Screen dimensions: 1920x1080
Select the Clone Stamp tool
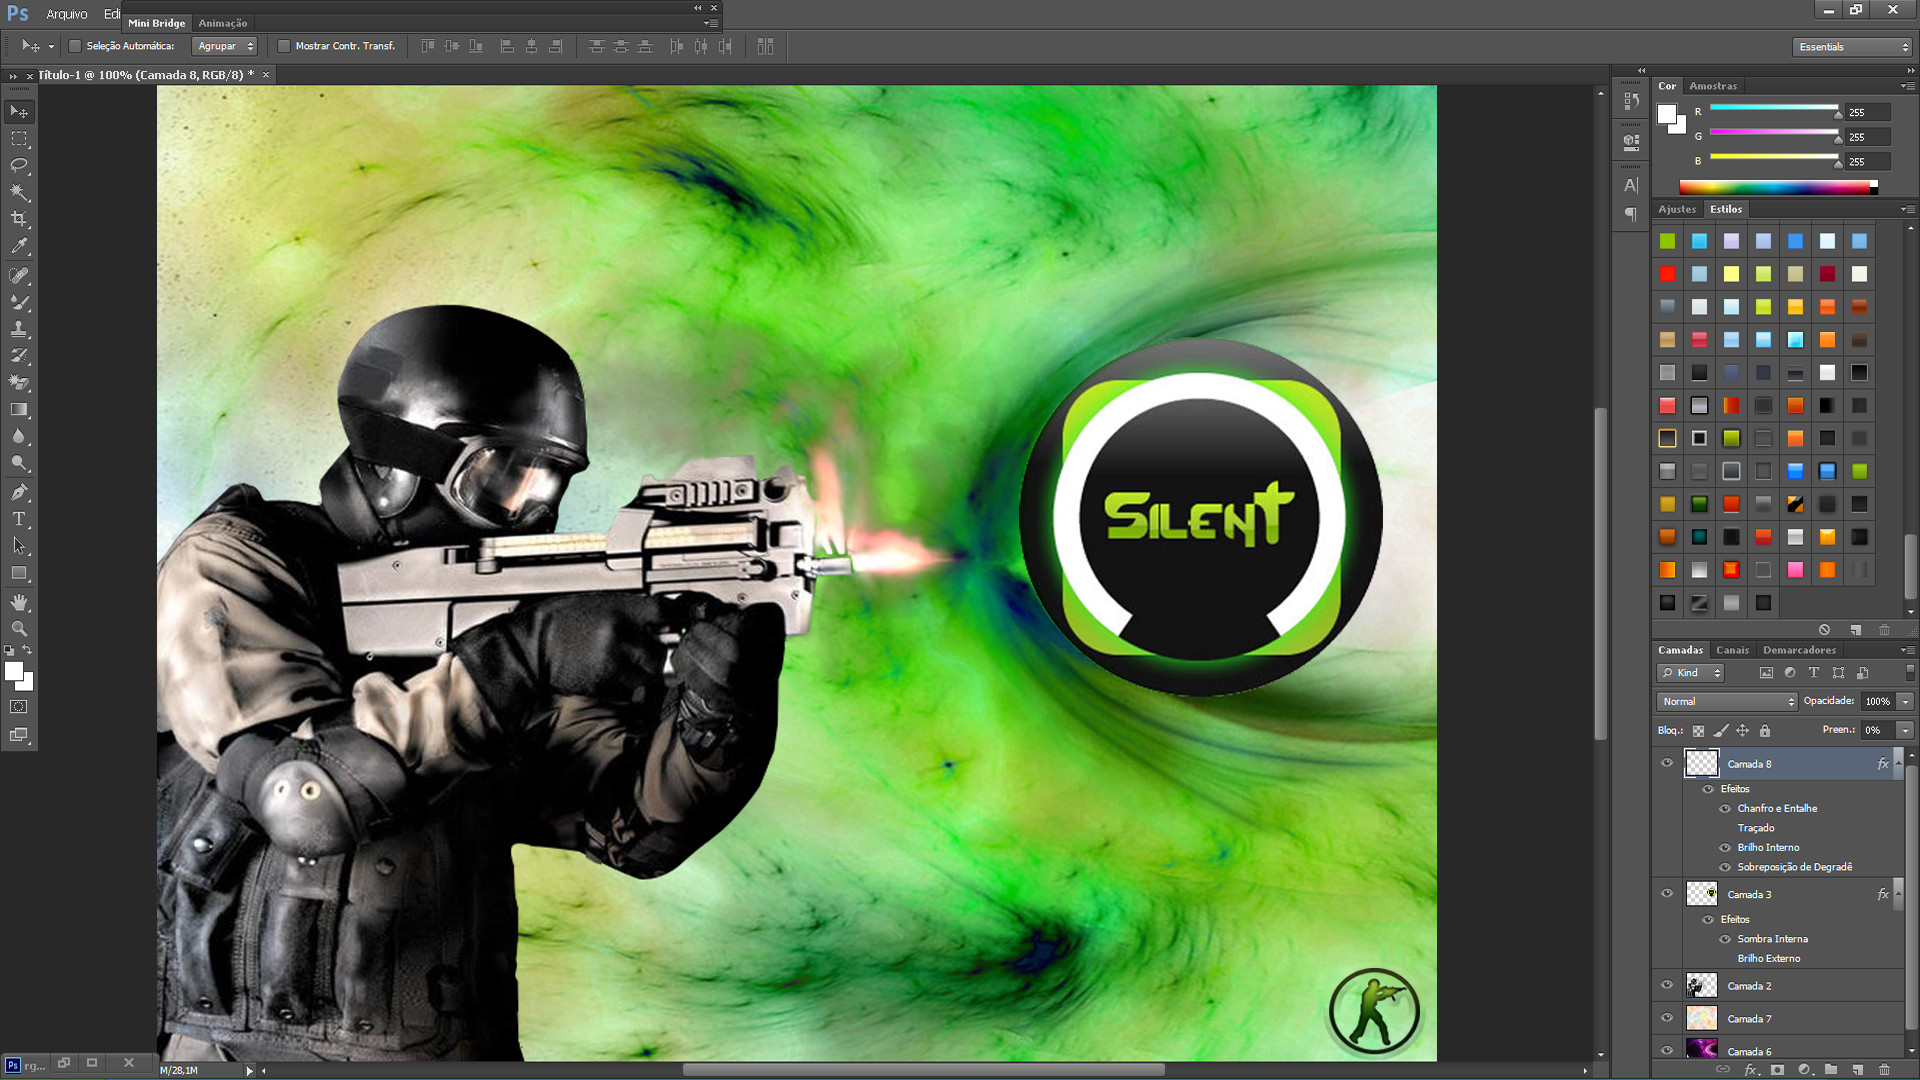tap(19, 329)
